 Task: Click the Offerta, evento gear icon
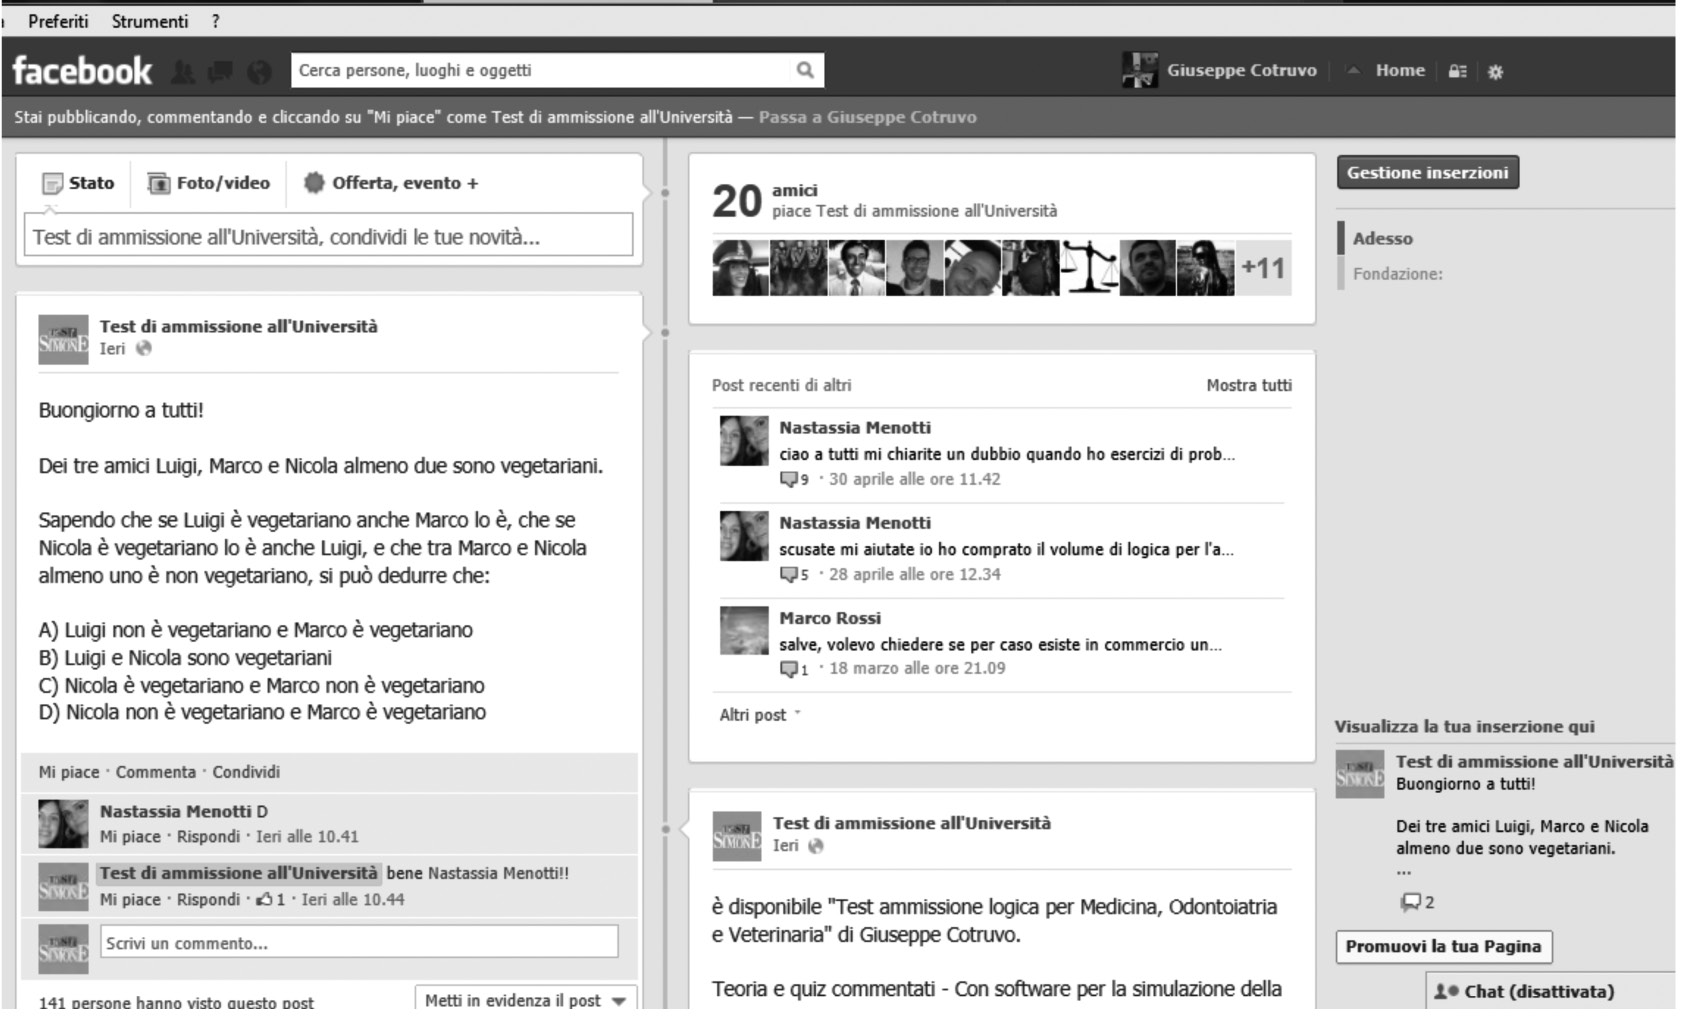pyautogui.click(x=314, y=183)
